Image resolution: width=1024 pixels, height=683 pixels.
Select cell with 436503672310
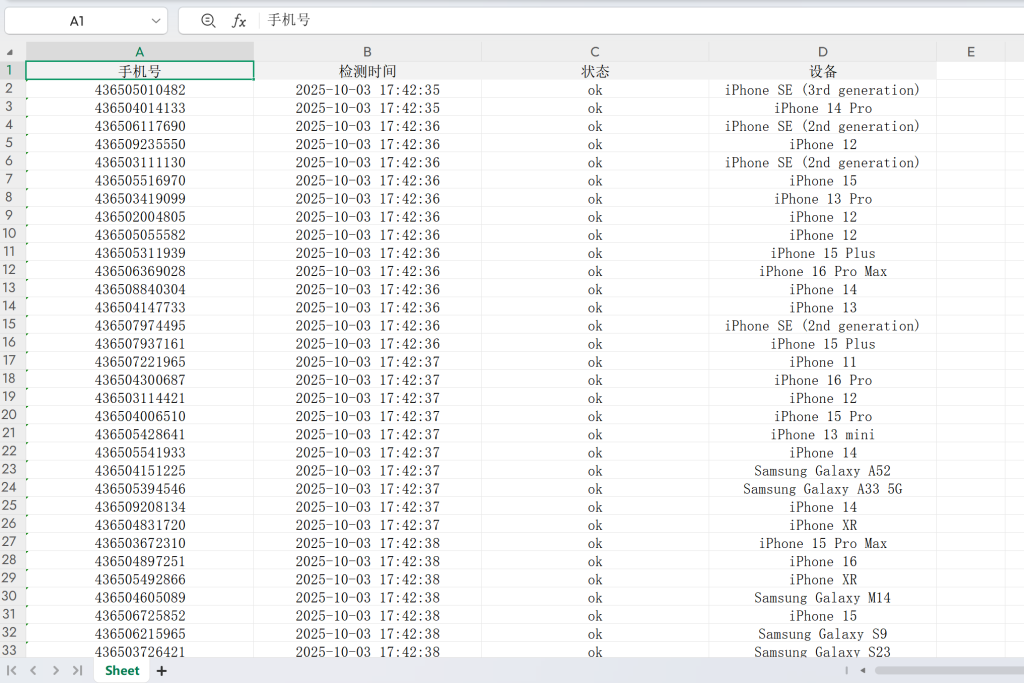(140, 543)
